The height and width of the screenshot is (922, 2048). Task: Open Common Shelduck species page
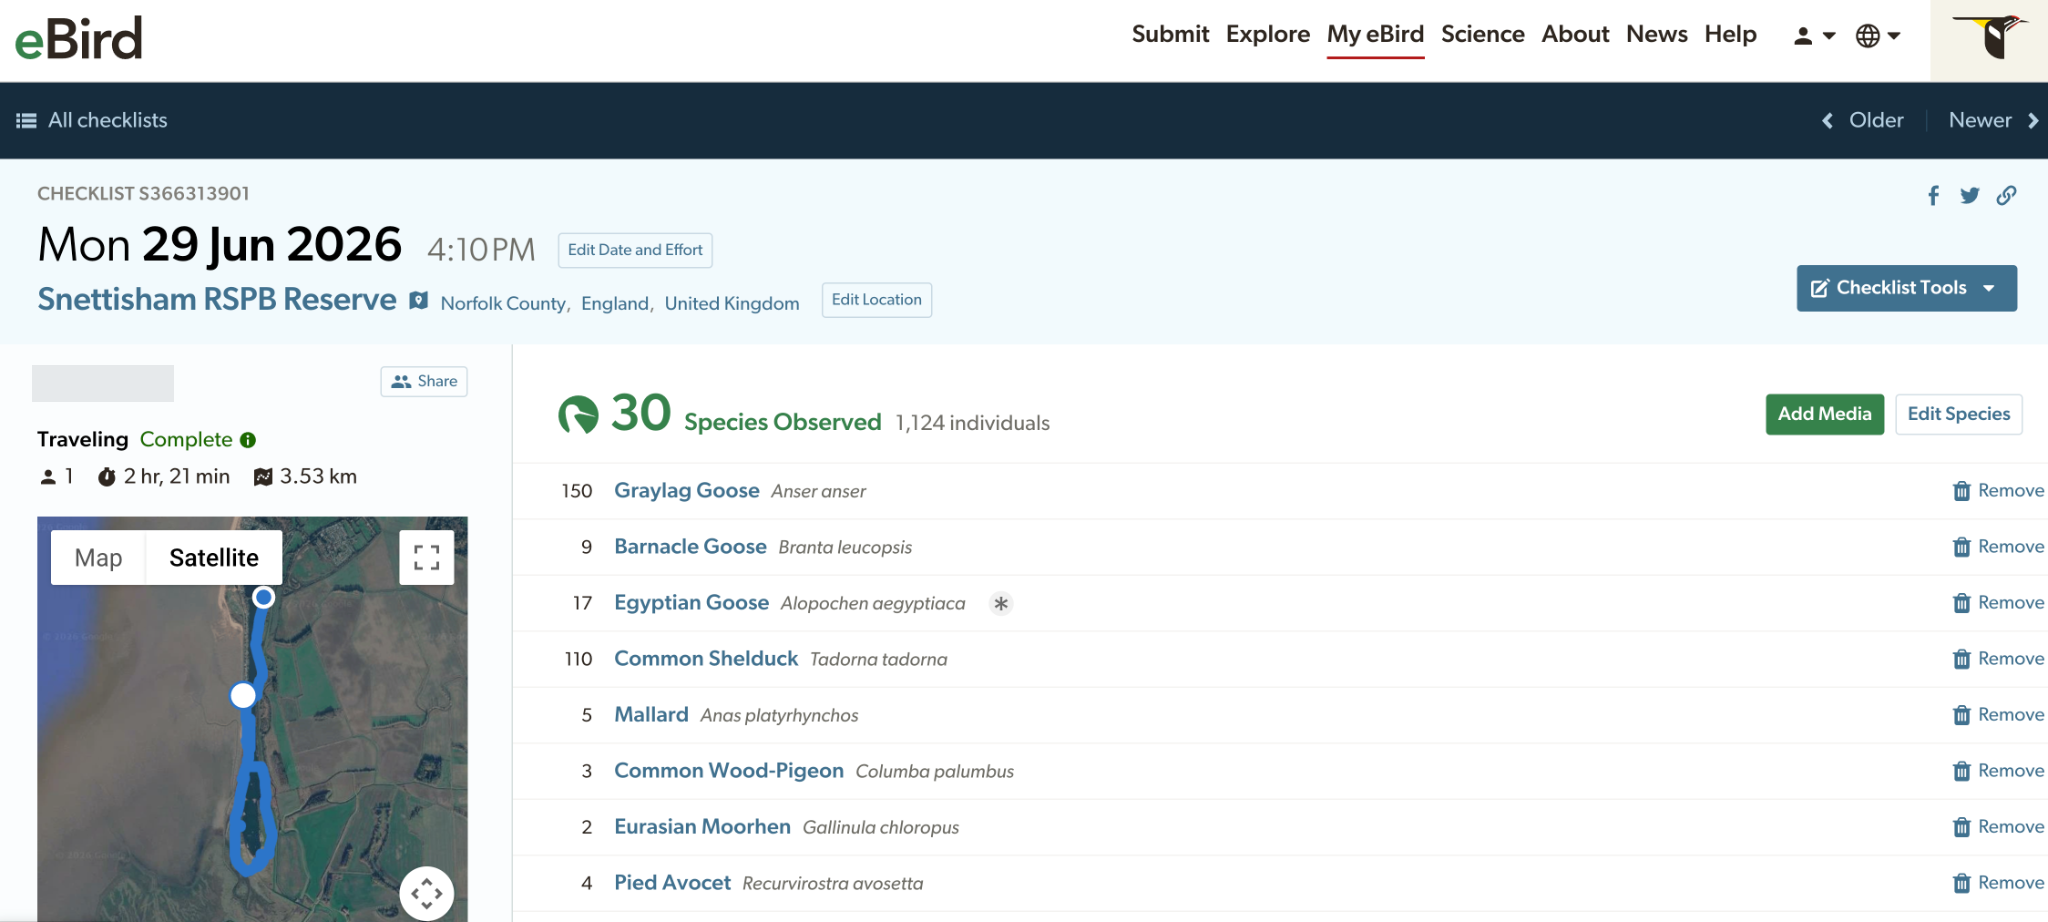point(706,658)
